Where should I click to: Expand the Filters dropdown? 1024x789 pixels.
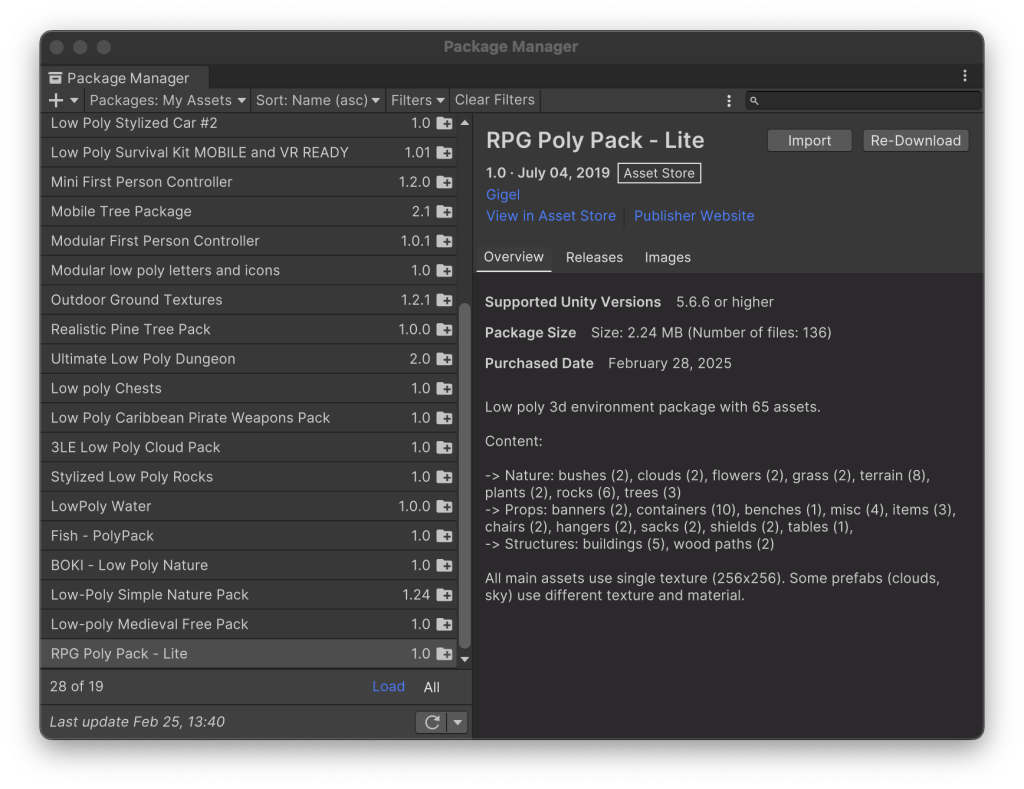point(417,100)
